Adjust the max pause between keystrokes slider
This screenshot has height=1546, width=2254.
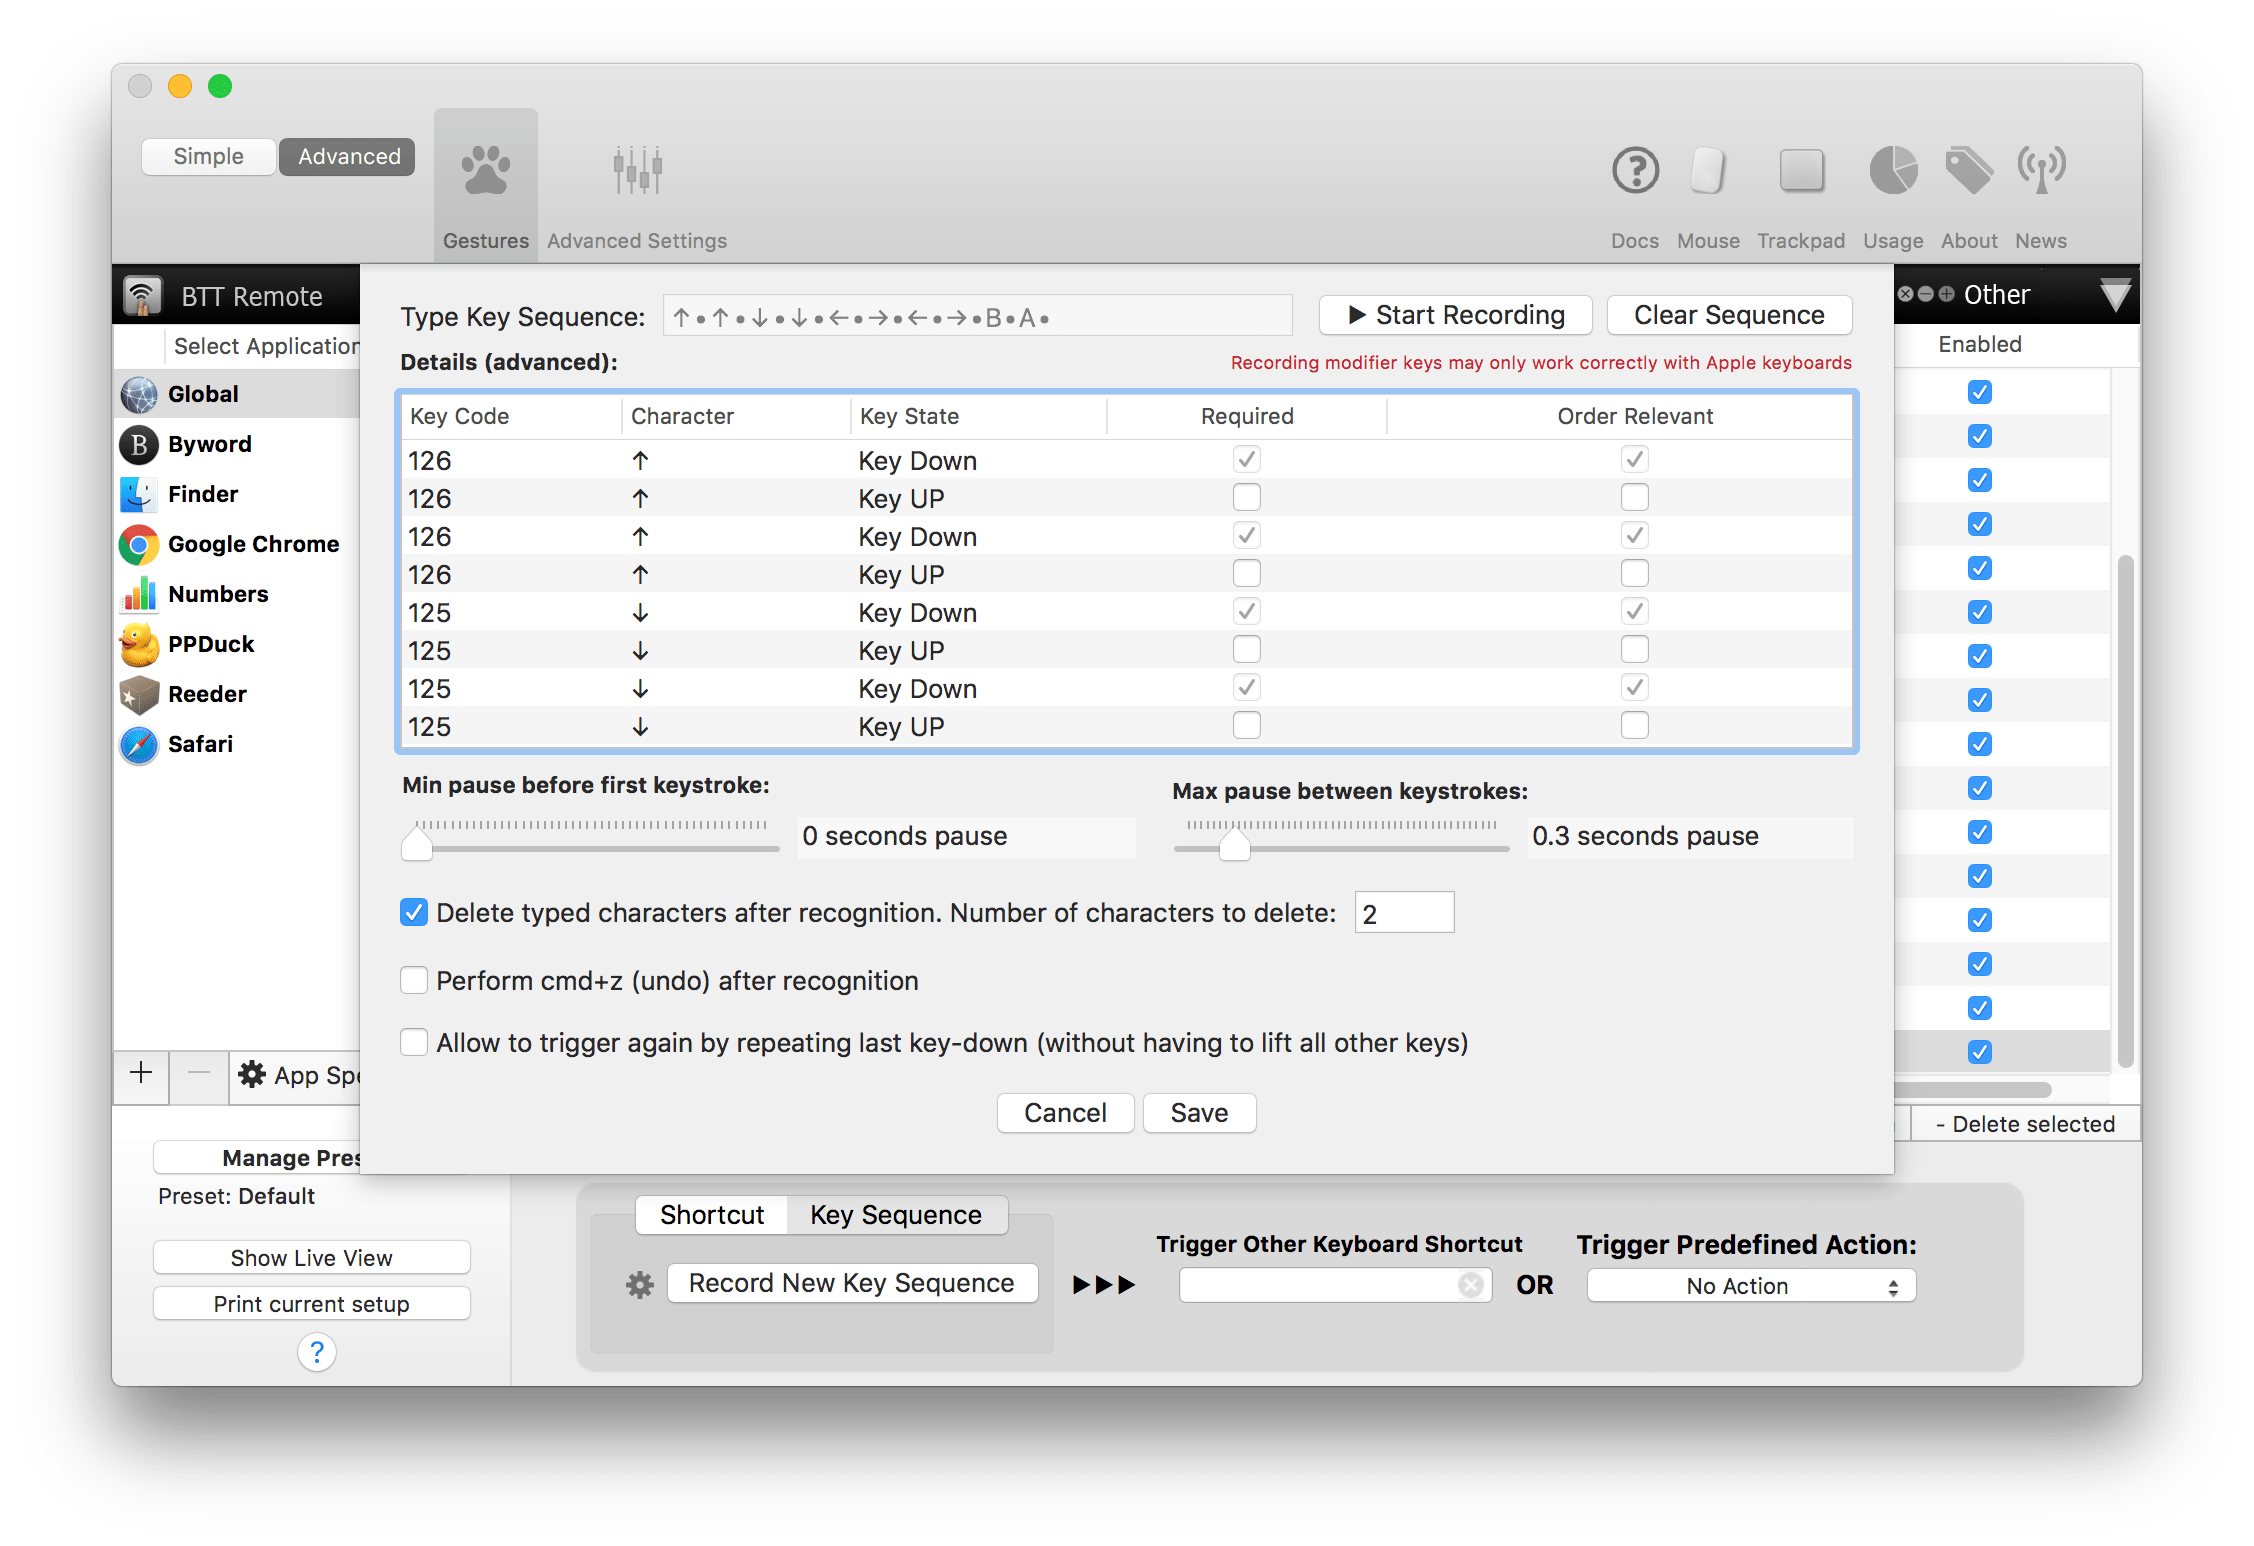coord(1235,845)
